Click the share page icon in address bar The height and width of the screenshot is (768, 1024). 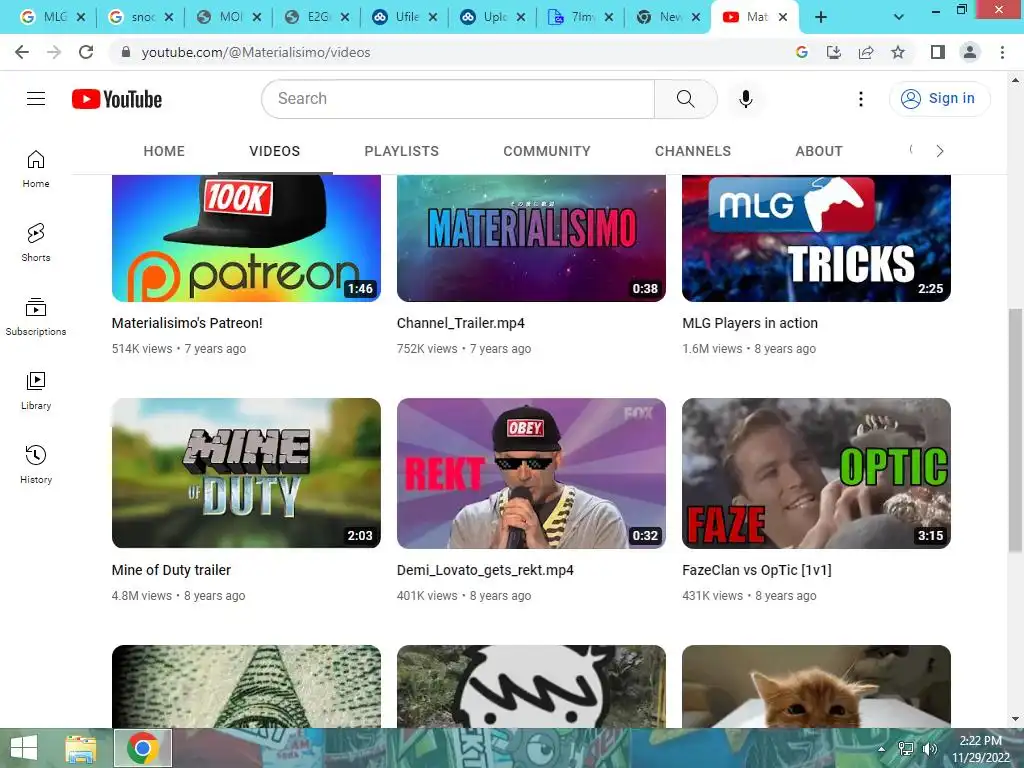866,52
